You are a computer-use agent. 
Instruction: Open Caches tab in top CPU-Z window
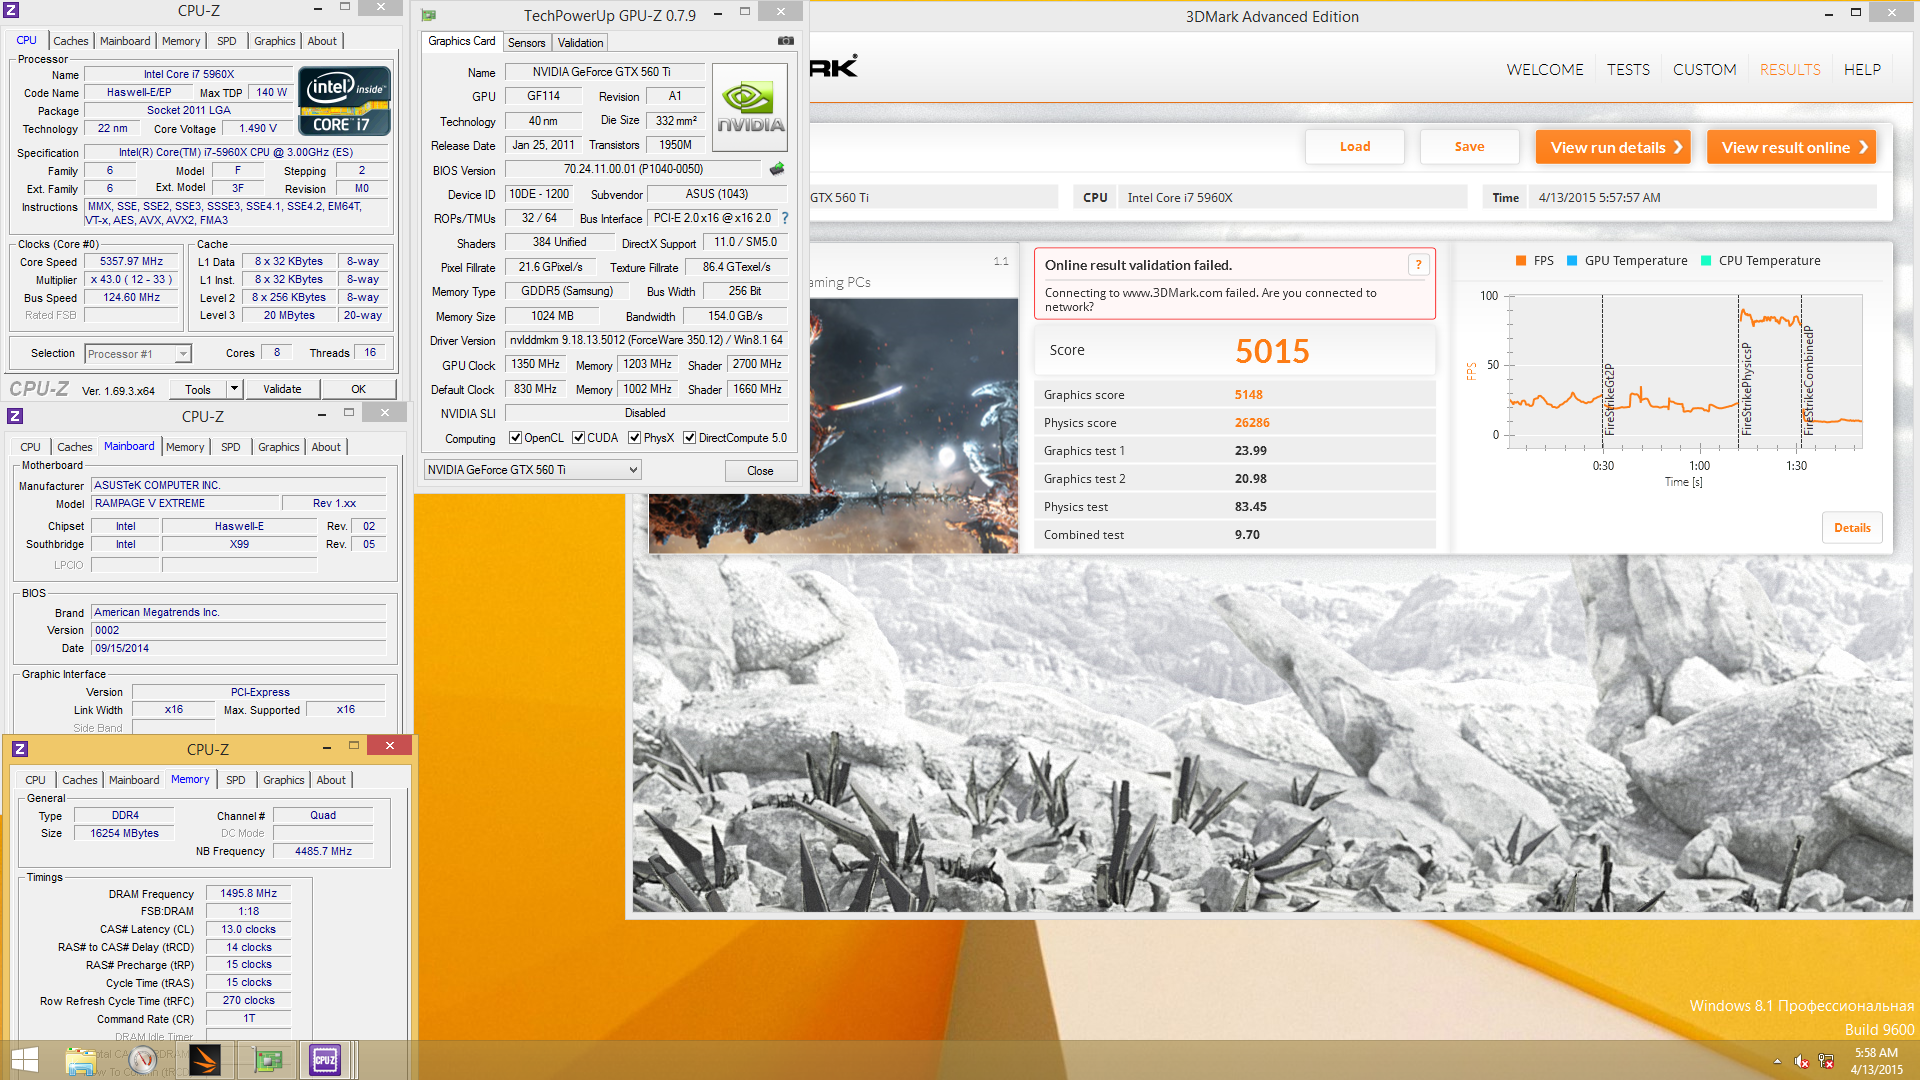click(71, 41)
